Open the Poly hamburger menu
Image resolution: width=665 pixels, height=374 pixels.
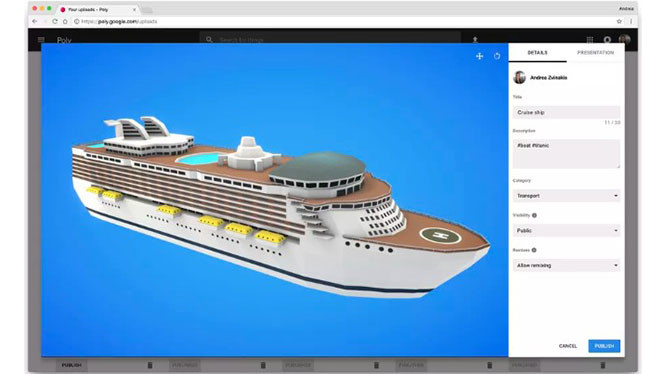pos(41,40)
